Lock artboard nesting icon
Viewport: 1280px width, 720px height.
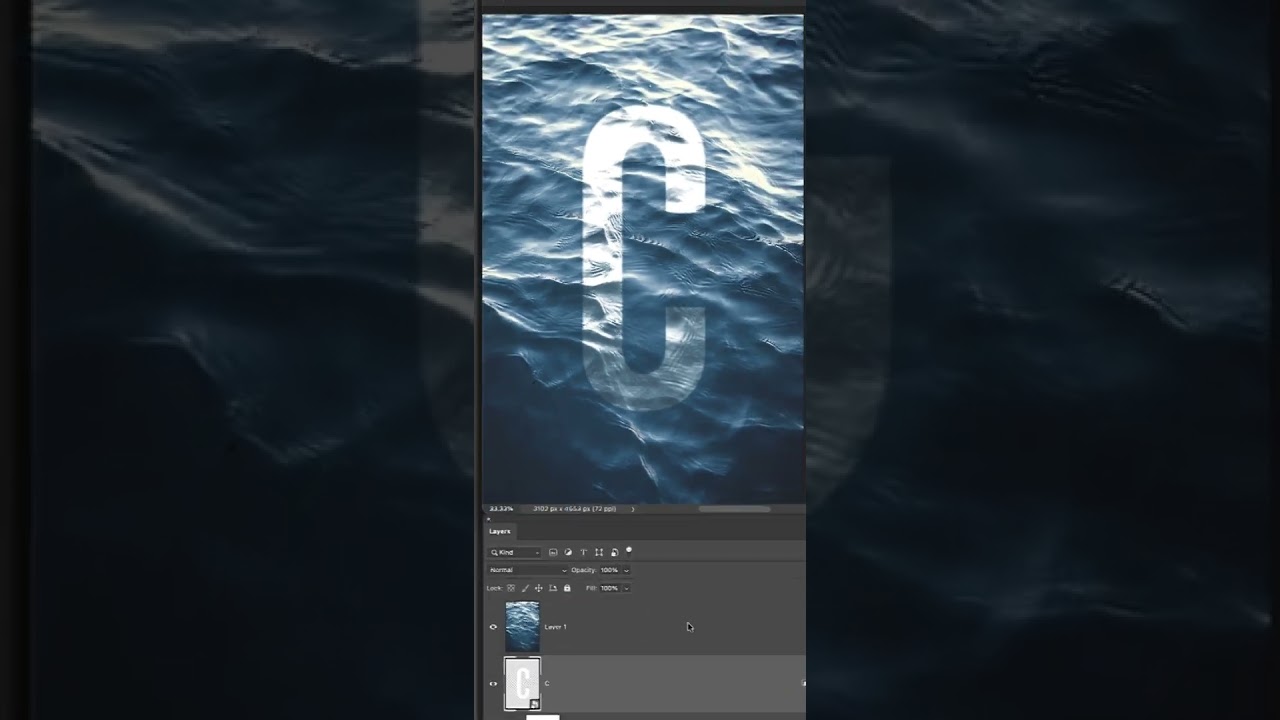pos(553,588)
